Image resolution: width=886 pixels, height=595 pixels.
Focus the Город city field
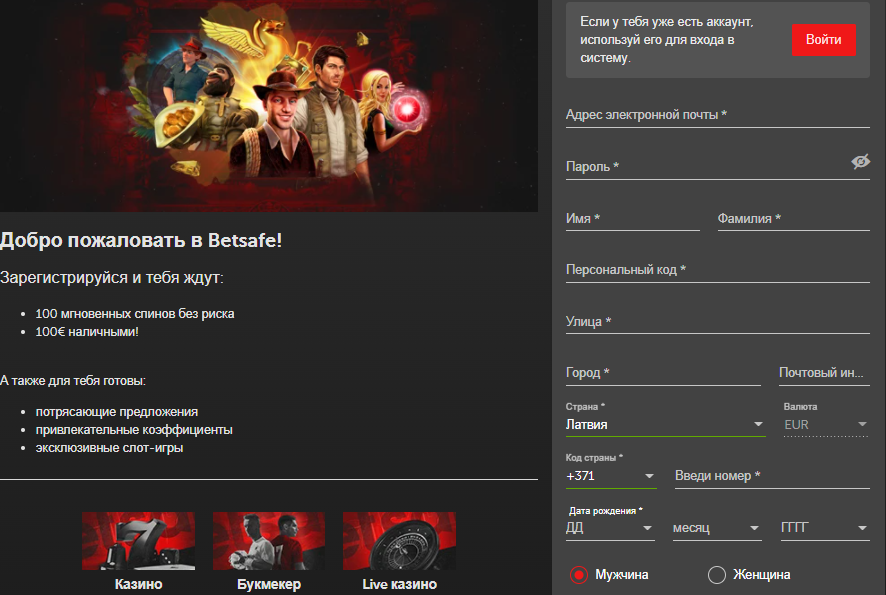[x=663, y=373]
